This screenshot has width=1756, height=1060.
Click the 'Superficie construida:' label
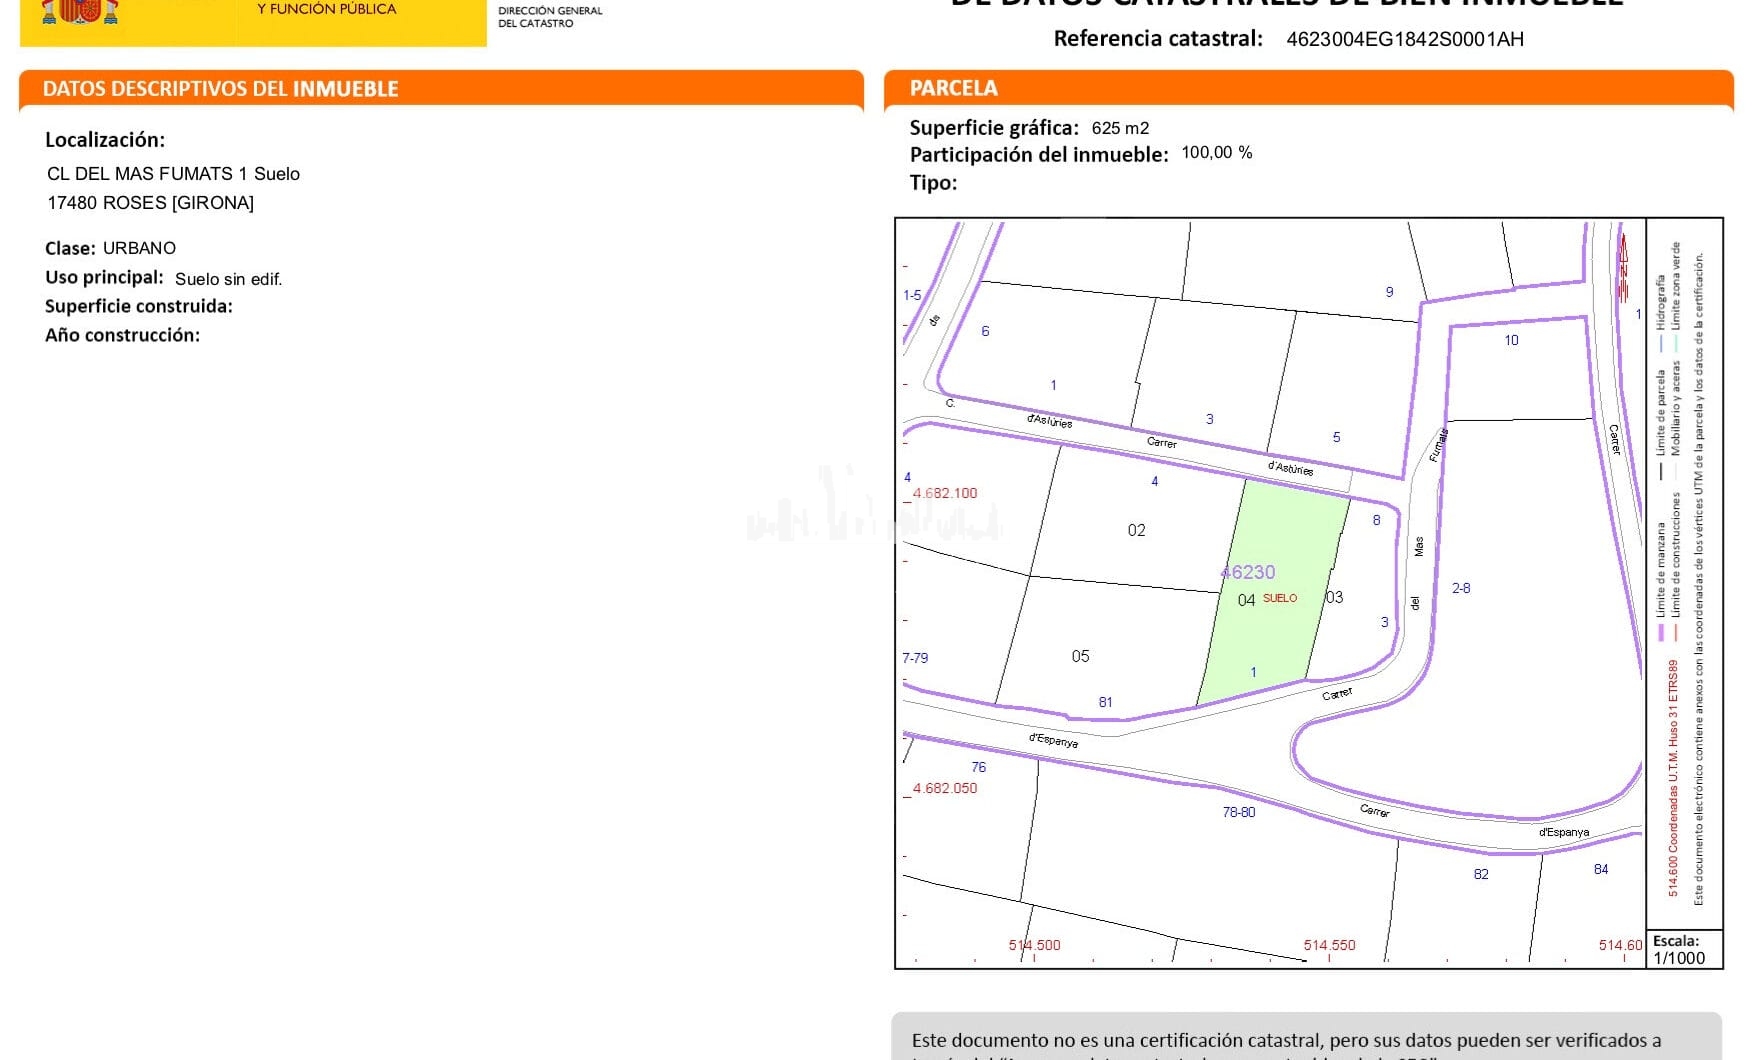click(x=139, y=306)
